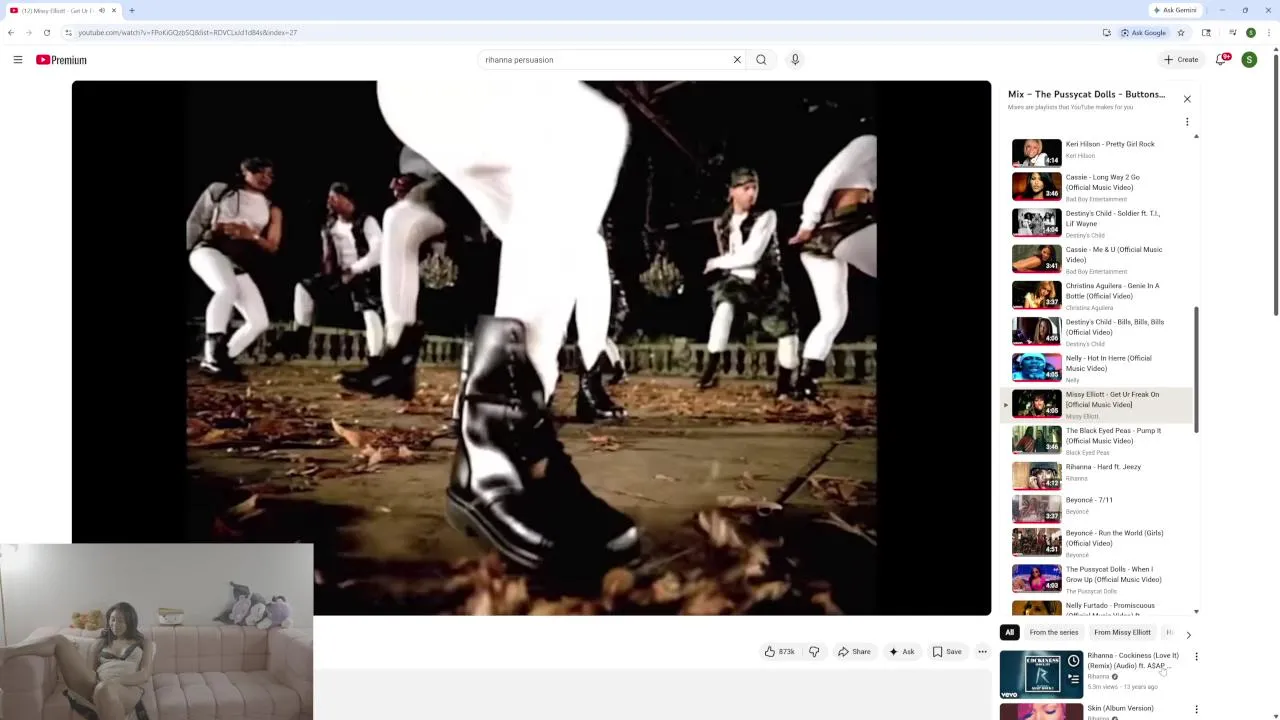Reload the browser page
Viewport: 1280px width, 720px height.
point(46,32)
